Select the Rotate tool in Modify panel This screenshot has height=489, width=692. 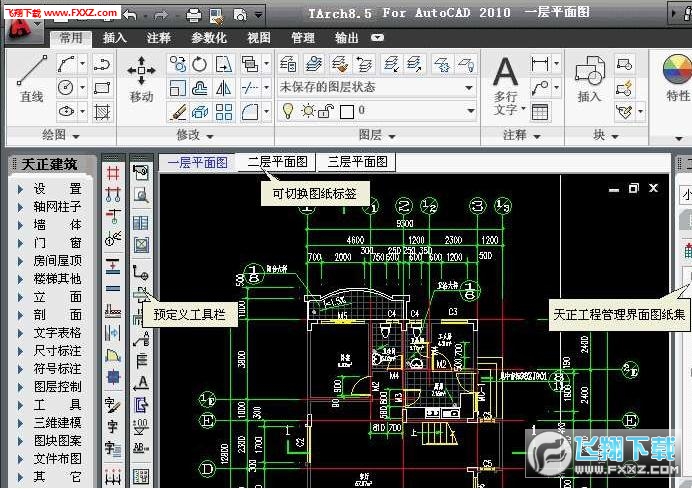(x=199, y=64)
